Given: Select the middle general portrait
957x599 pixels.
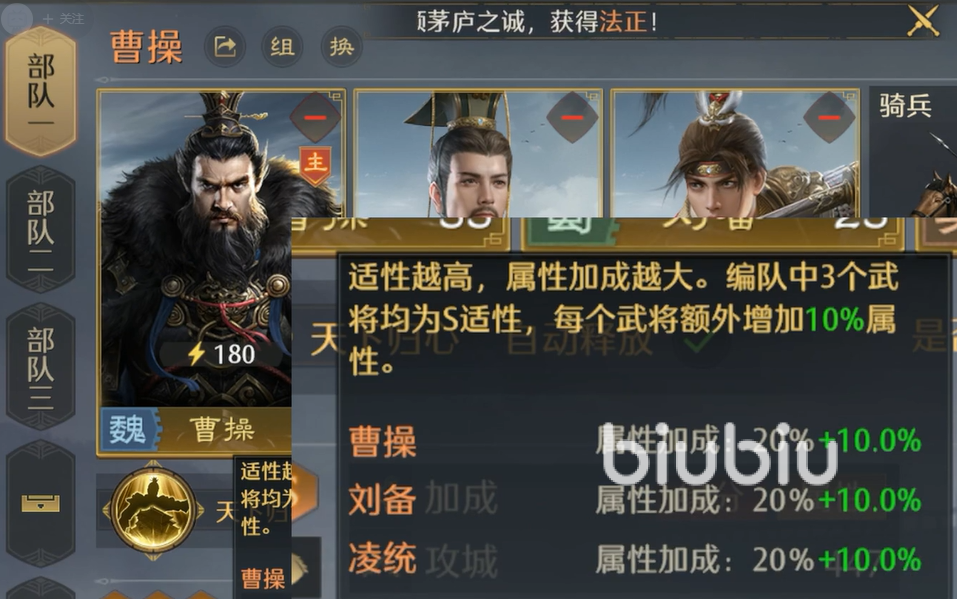Looking at the screenshot, I should [x=478, y=153].
